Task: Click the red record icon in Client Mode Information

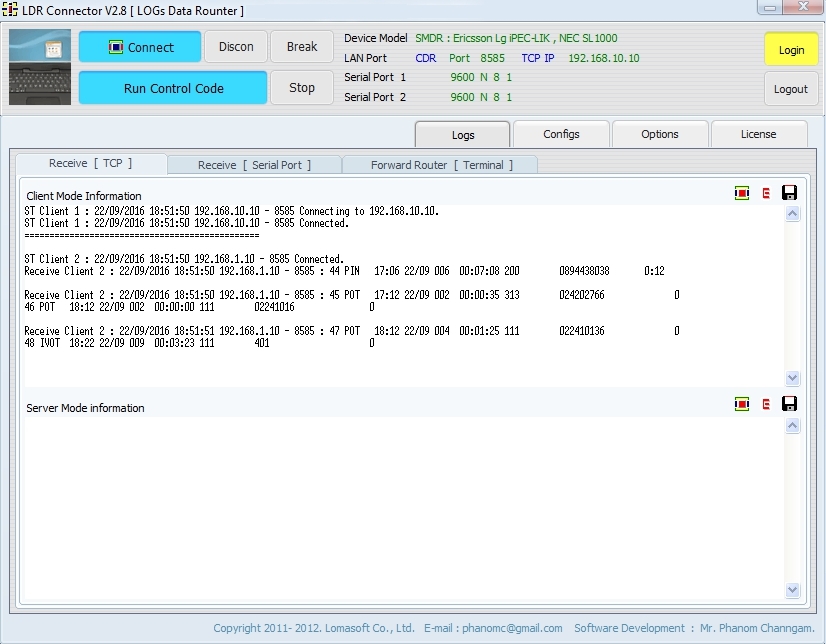Action: 741,193
